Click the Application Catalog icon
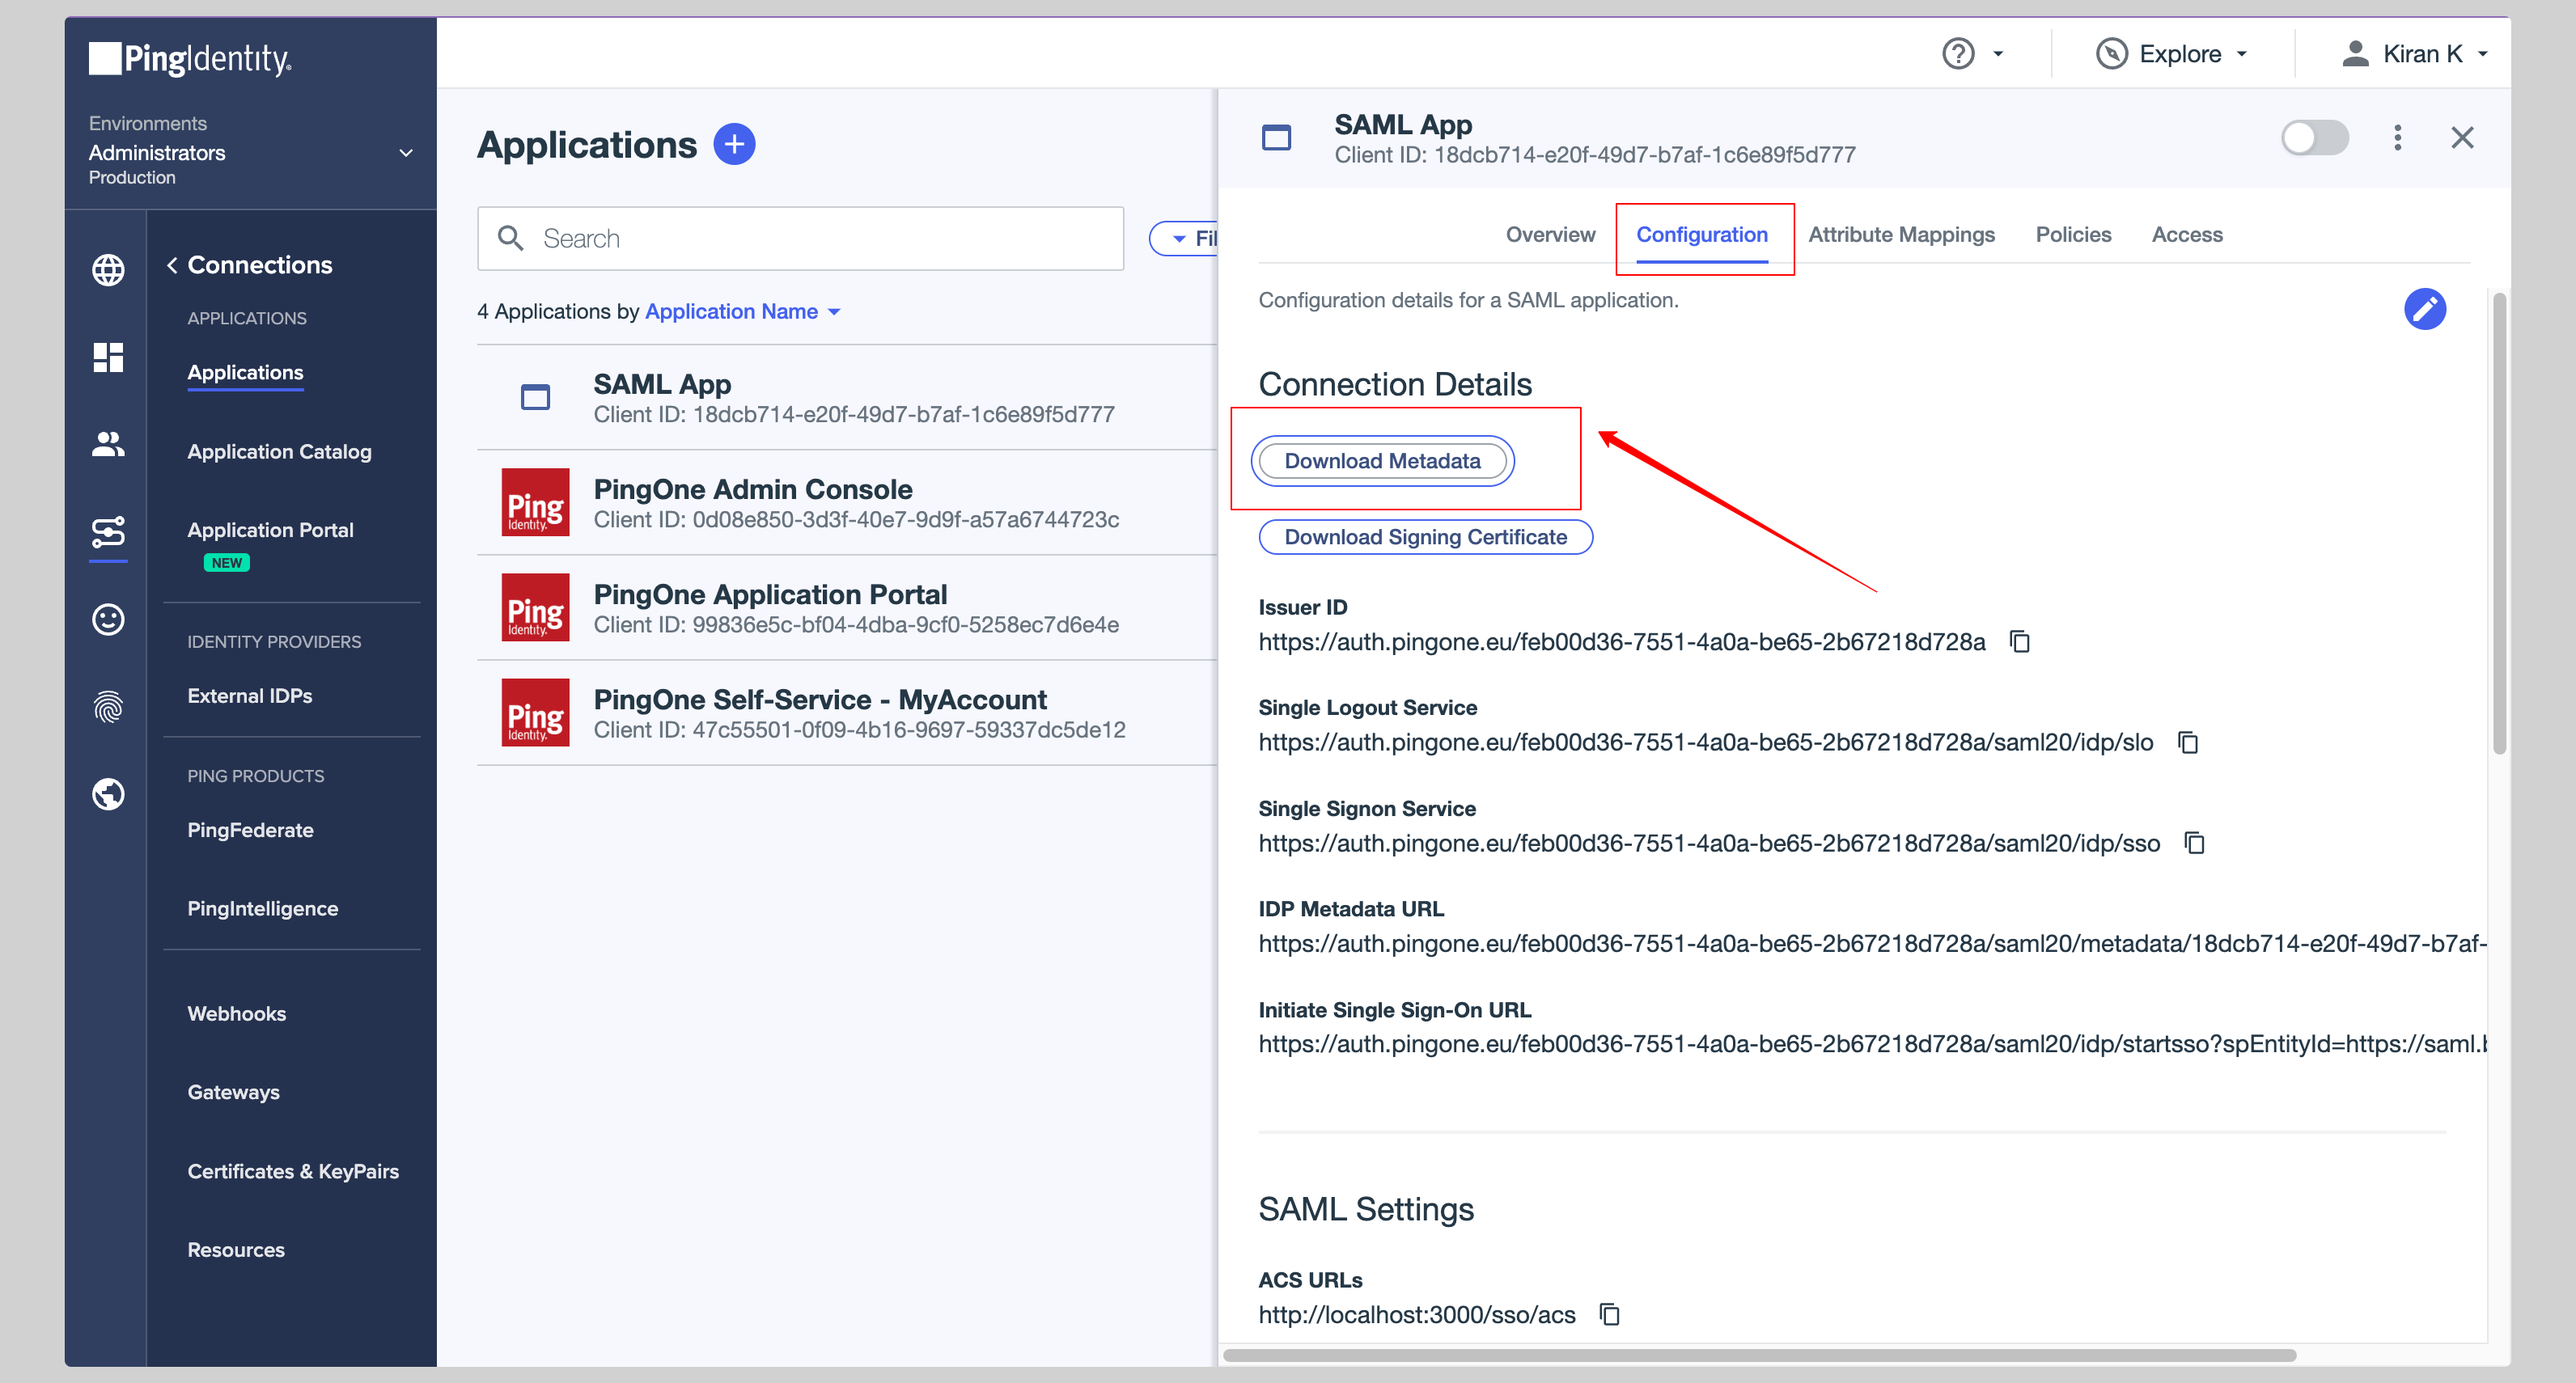 click(279, 450)
